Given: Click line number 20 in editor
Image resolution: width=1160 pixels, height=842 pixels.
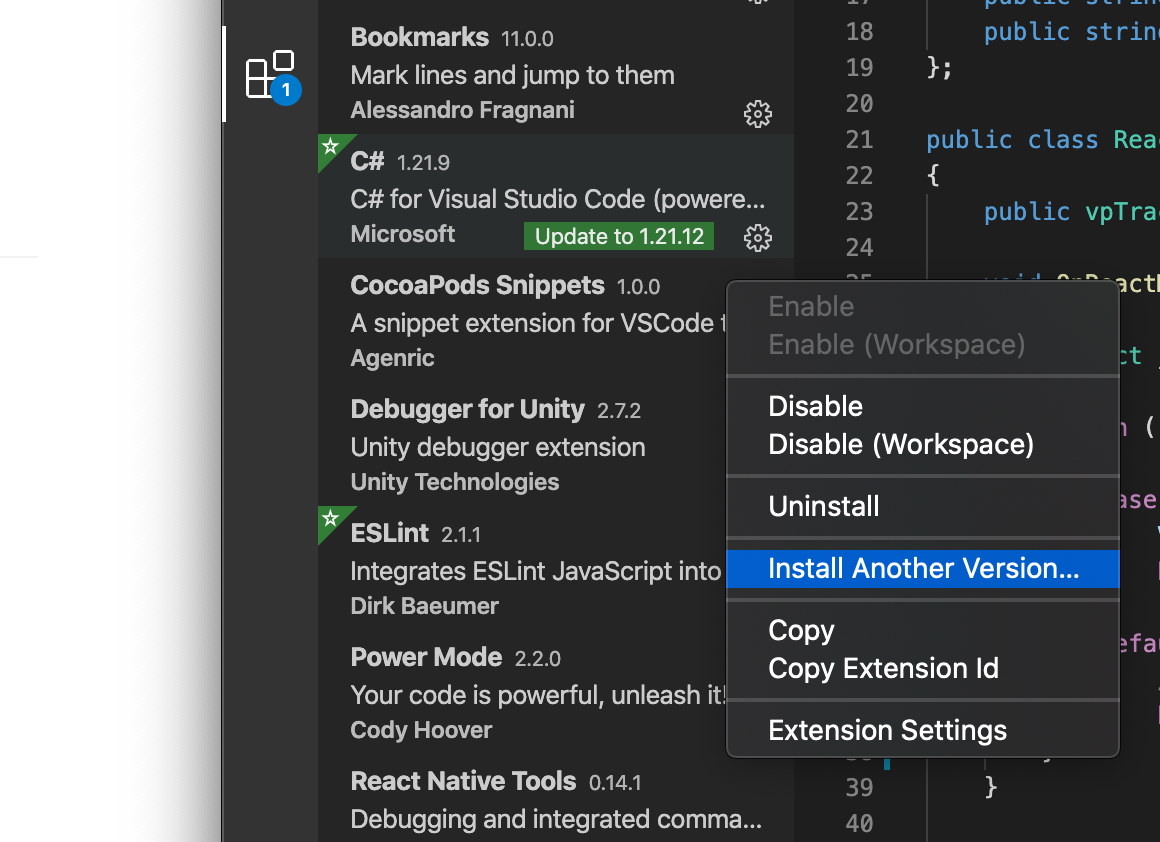Looking at the screenshot, I should [859, 104].
